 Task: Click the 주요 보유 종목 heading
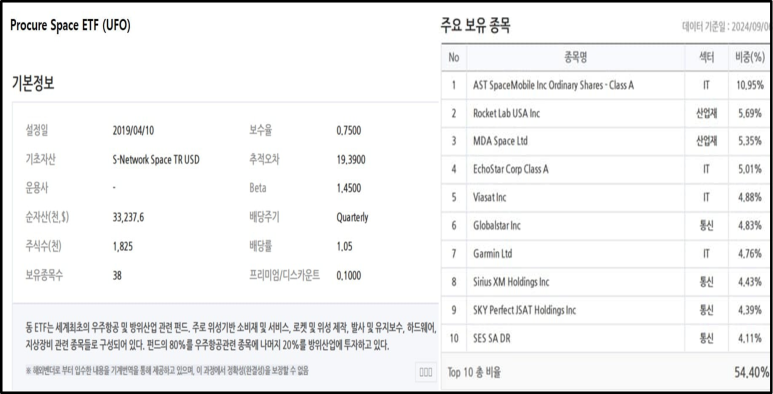pos(475,26)
